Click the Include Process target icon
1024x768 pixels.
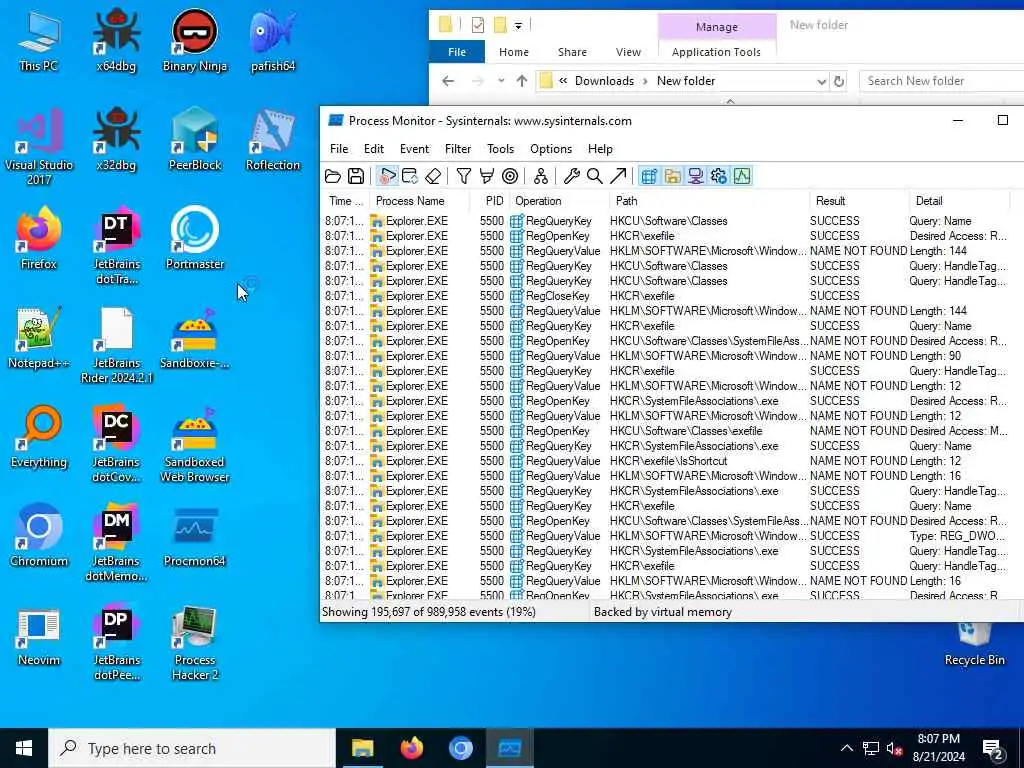tap(510, 176)
